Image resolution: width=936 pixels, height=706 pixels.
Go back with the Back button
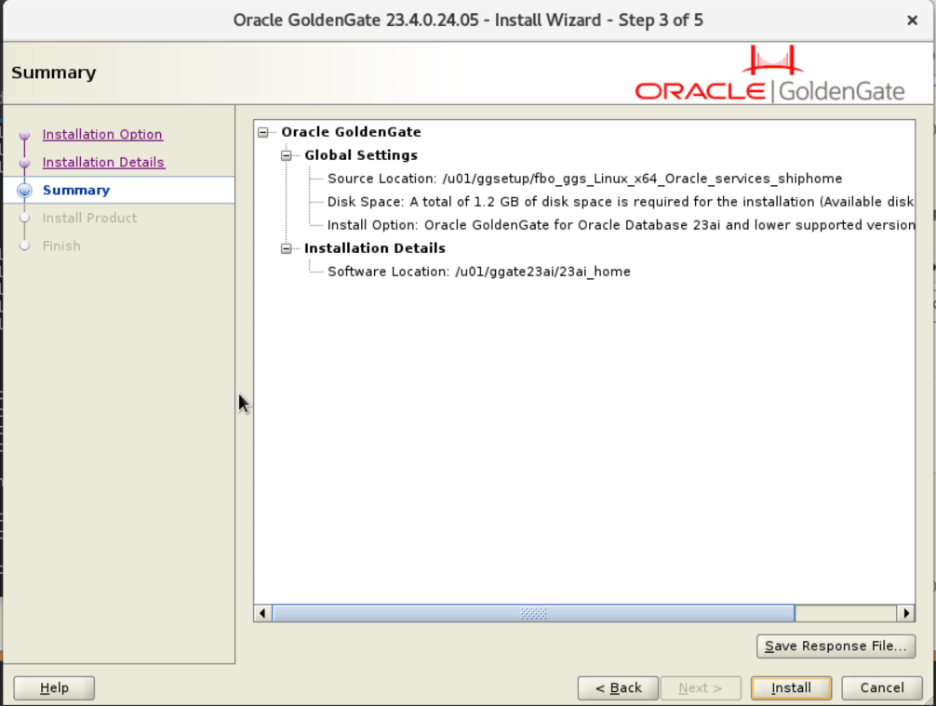(618, 688)
